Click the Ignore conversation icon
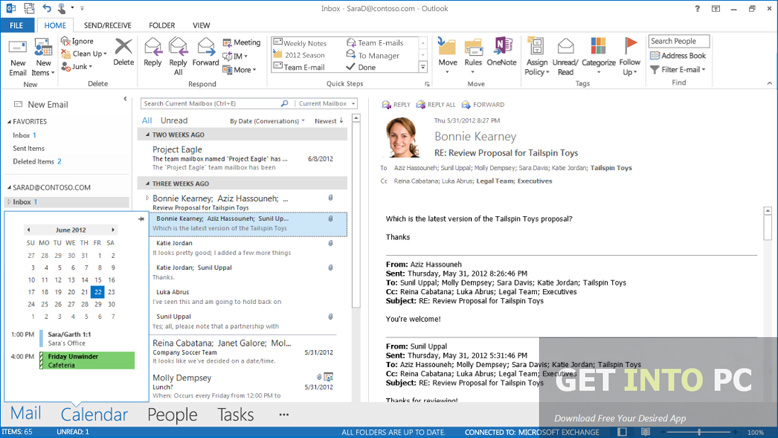The image size is (778, 438). point(77,41)
